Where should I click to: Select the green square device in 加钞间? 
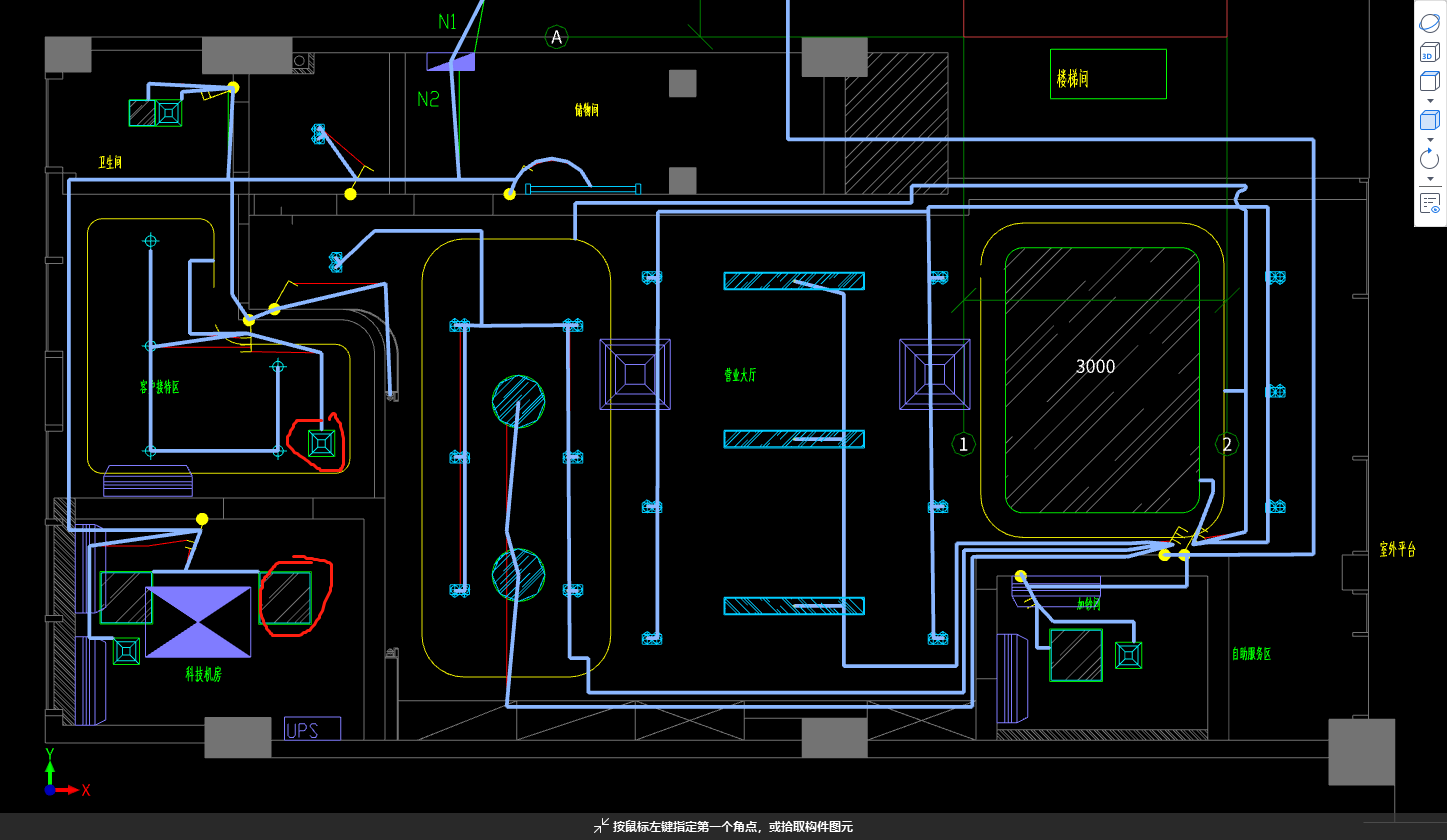tap(1128, 655)
